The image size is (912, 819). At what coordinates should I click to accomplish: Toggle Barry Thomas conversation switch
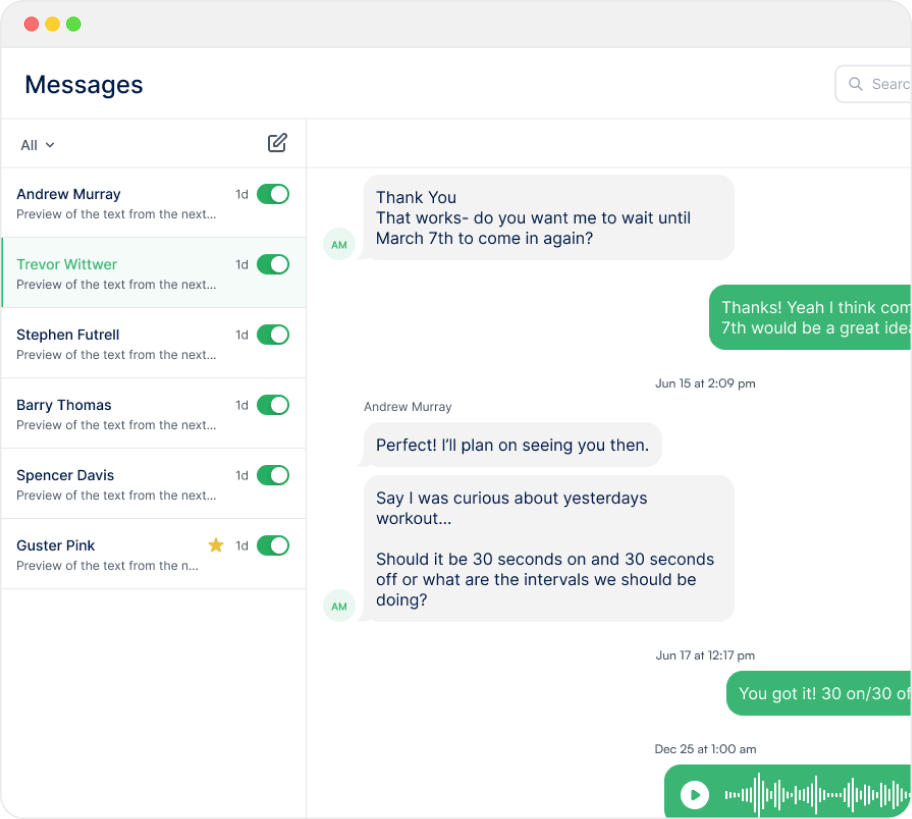pyautogui.click(x=273, y=405)
